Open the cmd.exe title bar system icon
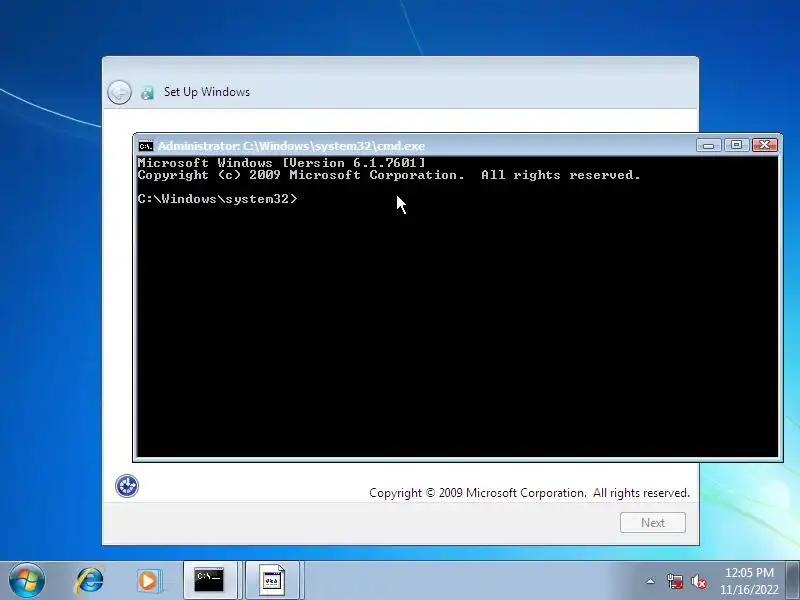This screenshot has height=600, width=800. tap(145, 146)
